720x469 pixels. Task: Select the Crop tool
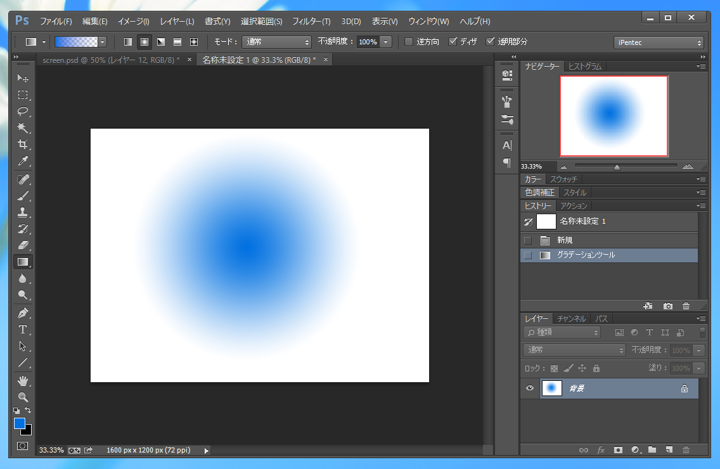coord(22,144)
